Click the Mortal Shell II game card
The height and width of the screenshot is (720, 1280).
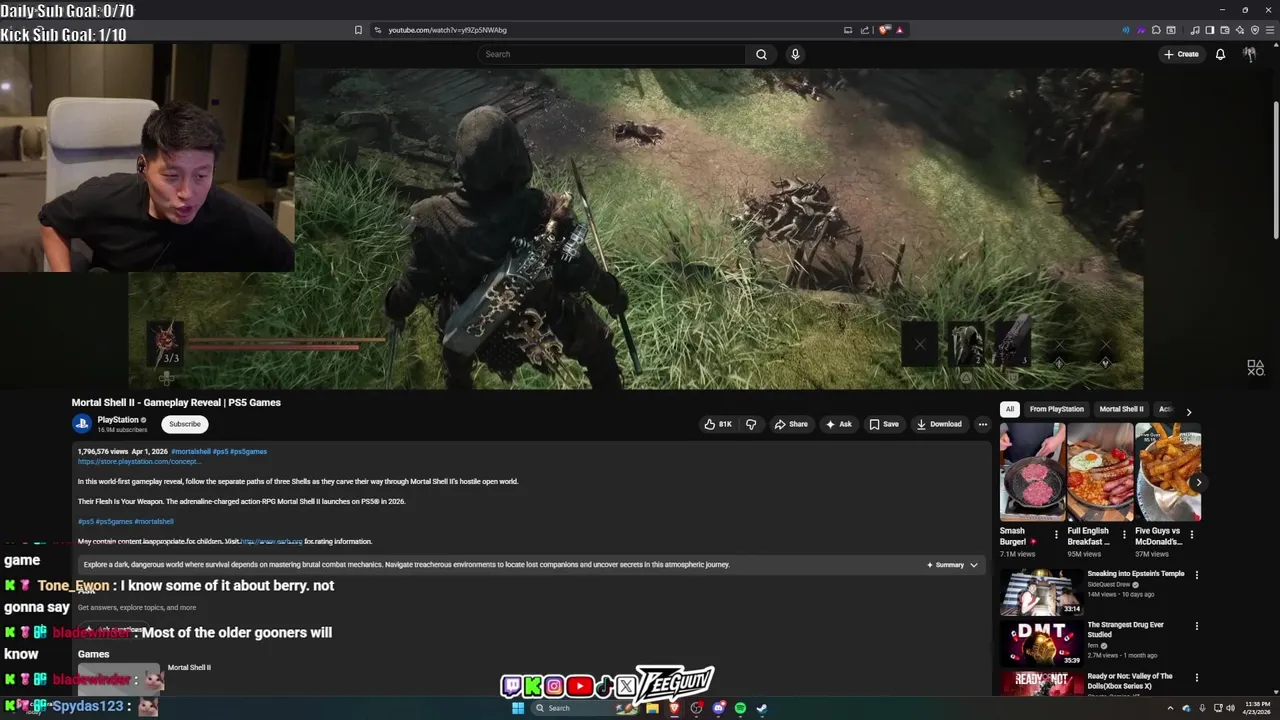point(145,678)
